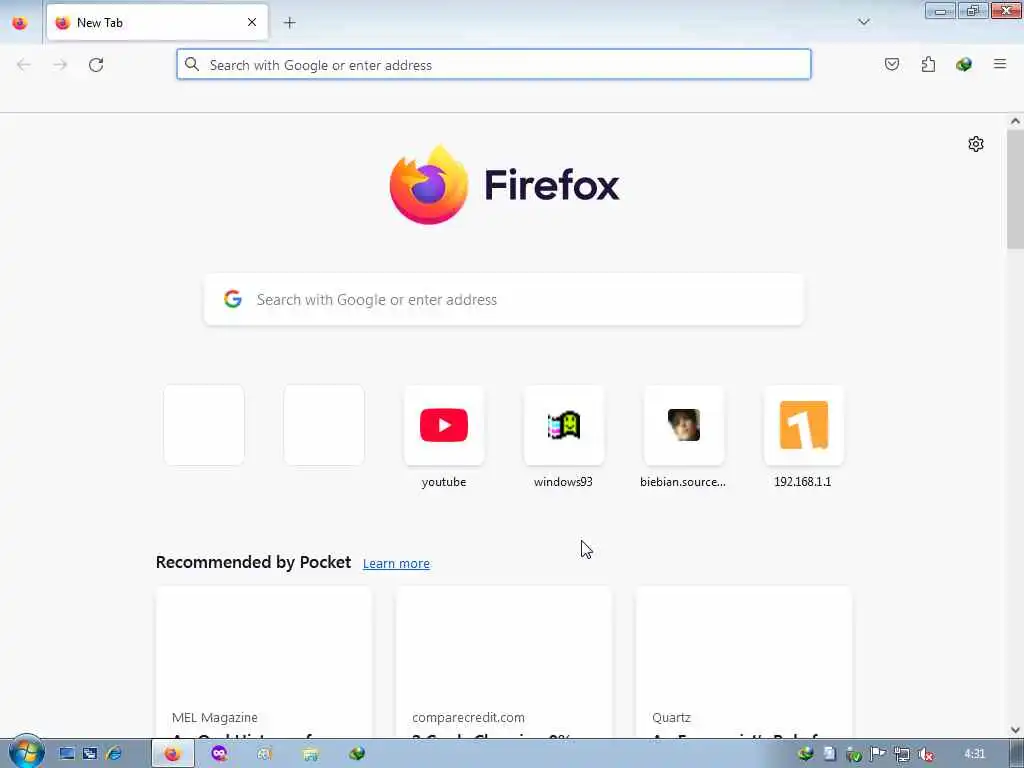Click the green shield tray icon

pos(854,755)
